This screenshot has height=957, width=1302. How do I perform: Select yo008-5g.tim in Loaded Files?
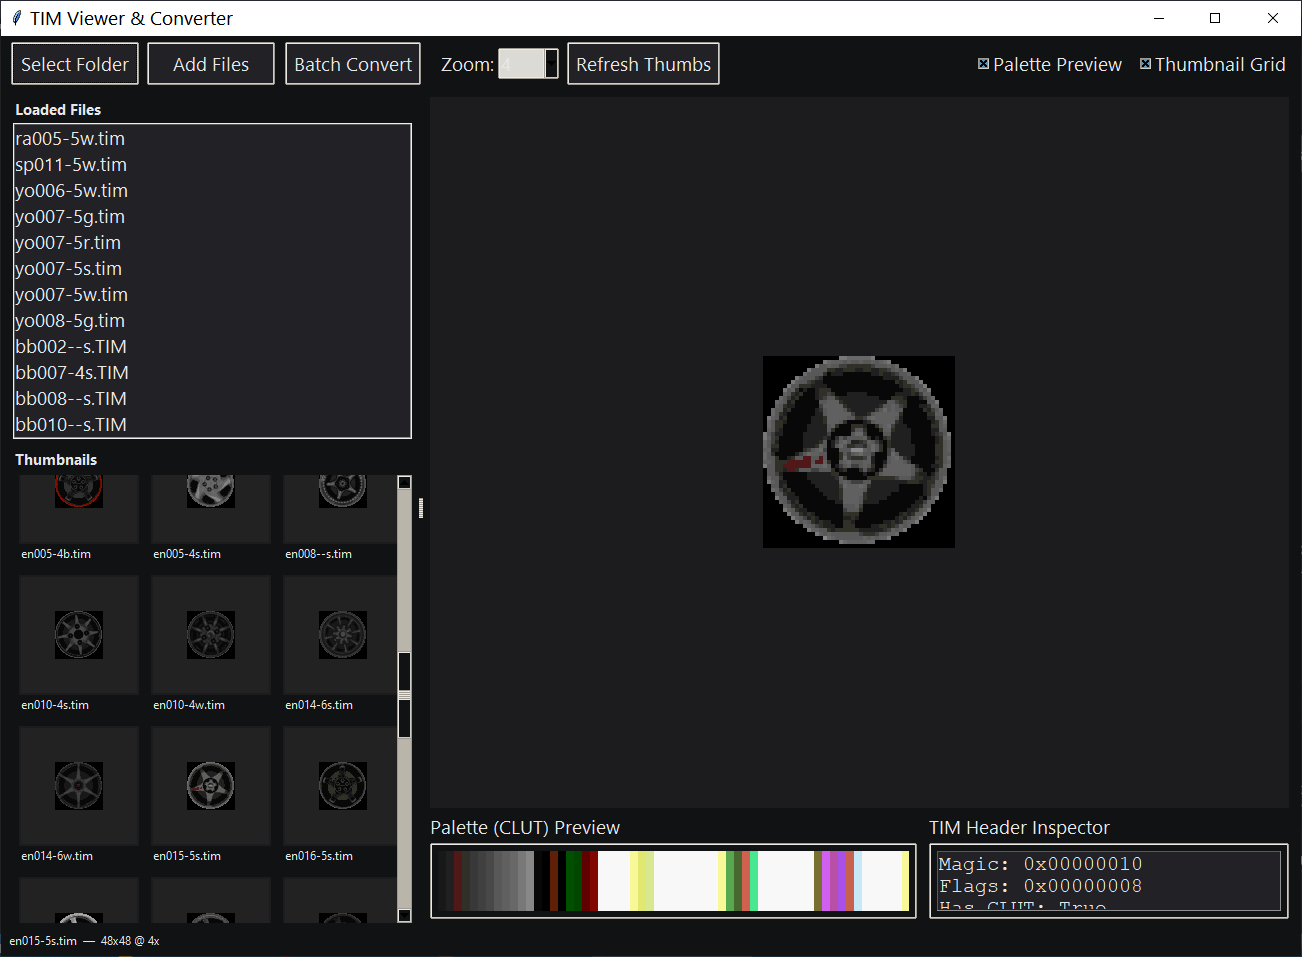[x=212, y=321]
